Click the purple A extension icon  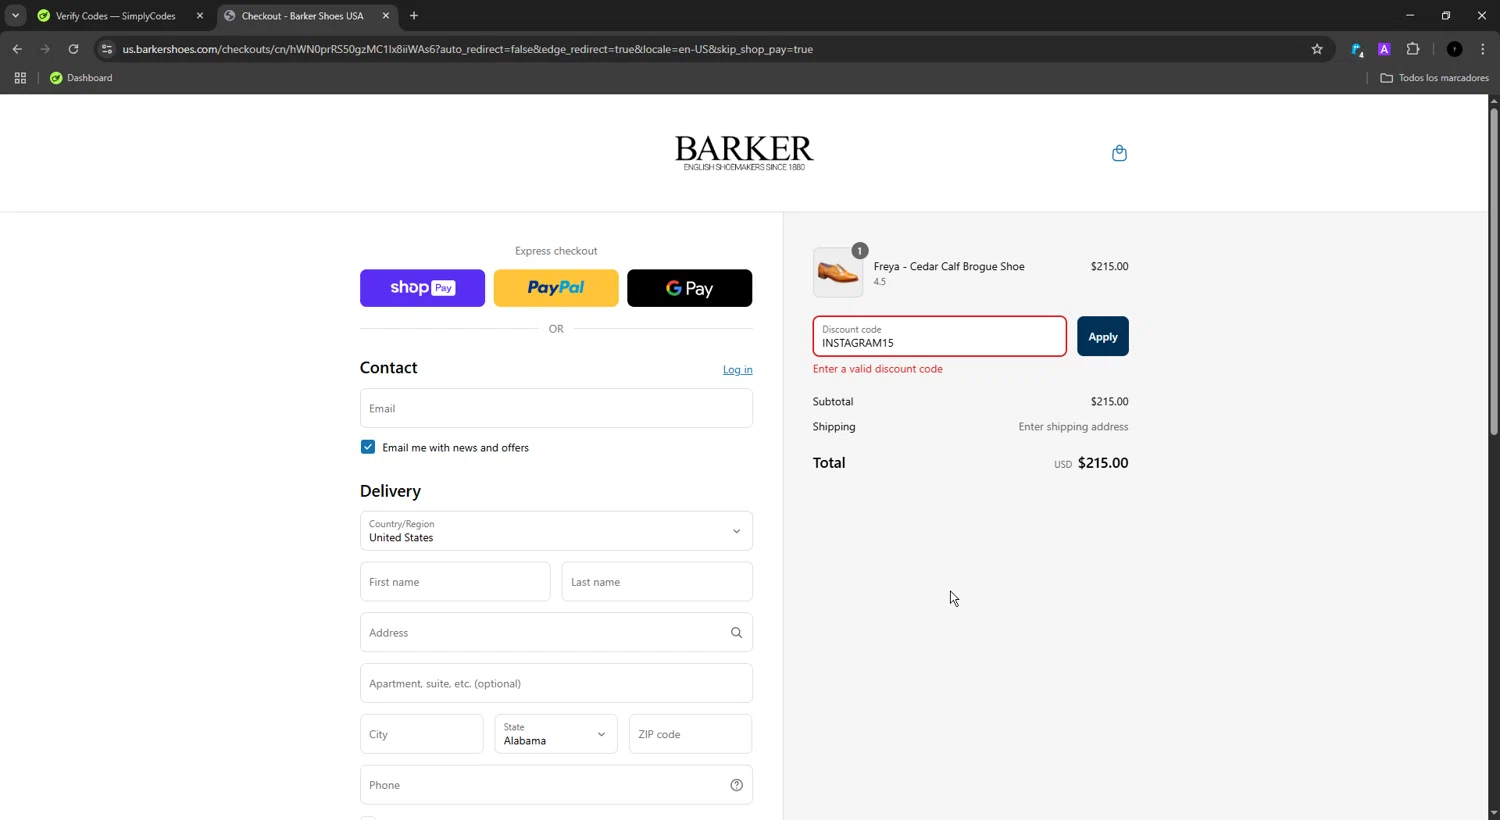[x=1384, y=49]
